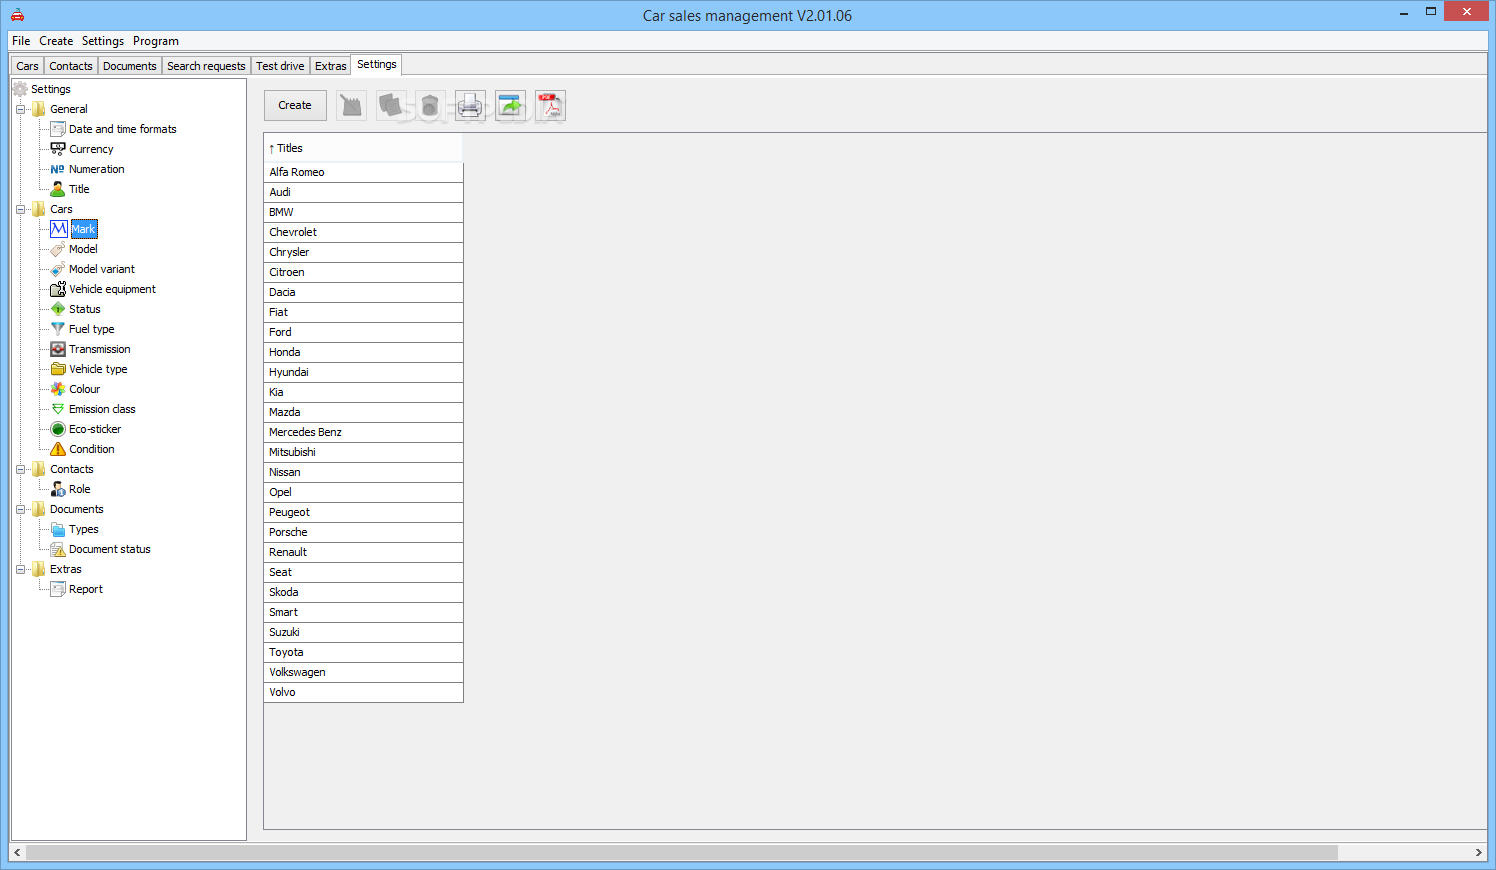Select the Role person icon
The width and height of the screenshot is (1496, 870).
click(x=58, y=489)
